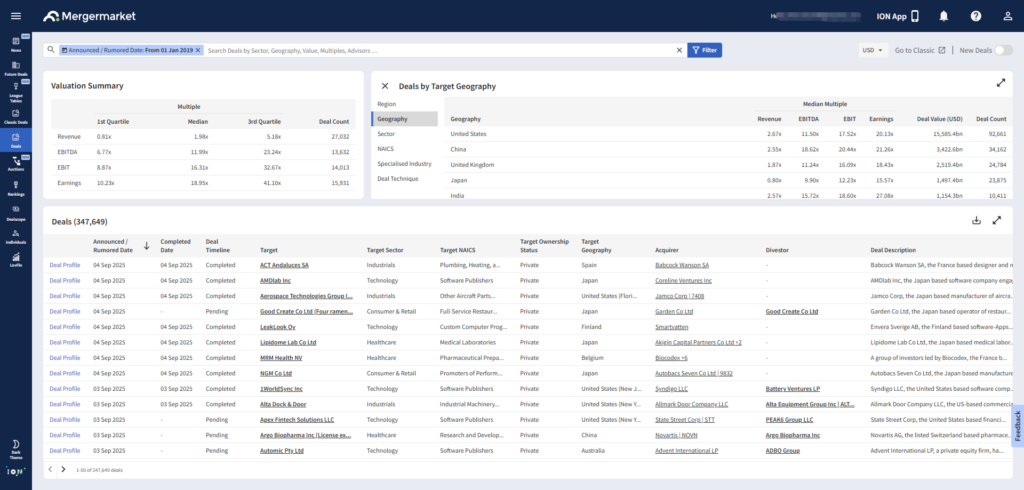Click the Filter button

704,50
